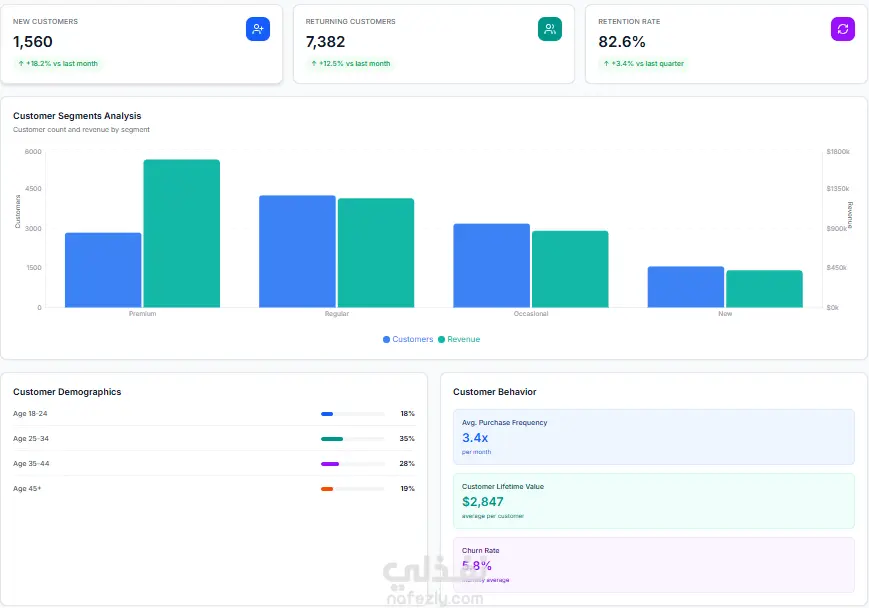This screenshot has height=608, width=869.
Task: Click the Age 35-44 label
Action: [x=31, y=463]
